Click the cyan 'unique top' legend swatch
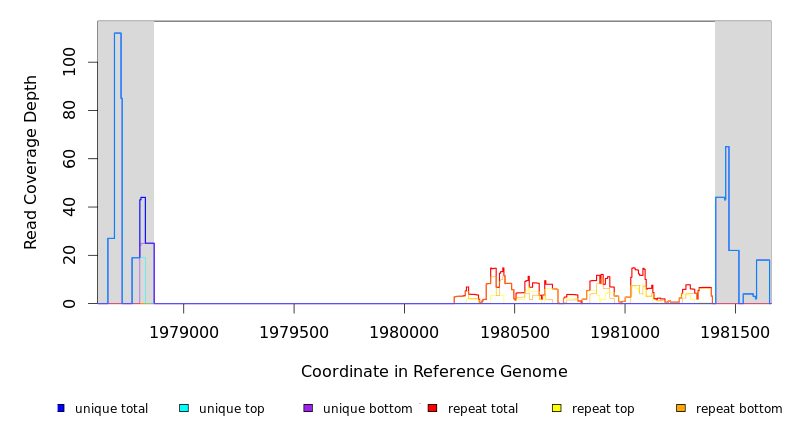The width and height of the screenshot is (792, 432). click(x=184, y=408)
